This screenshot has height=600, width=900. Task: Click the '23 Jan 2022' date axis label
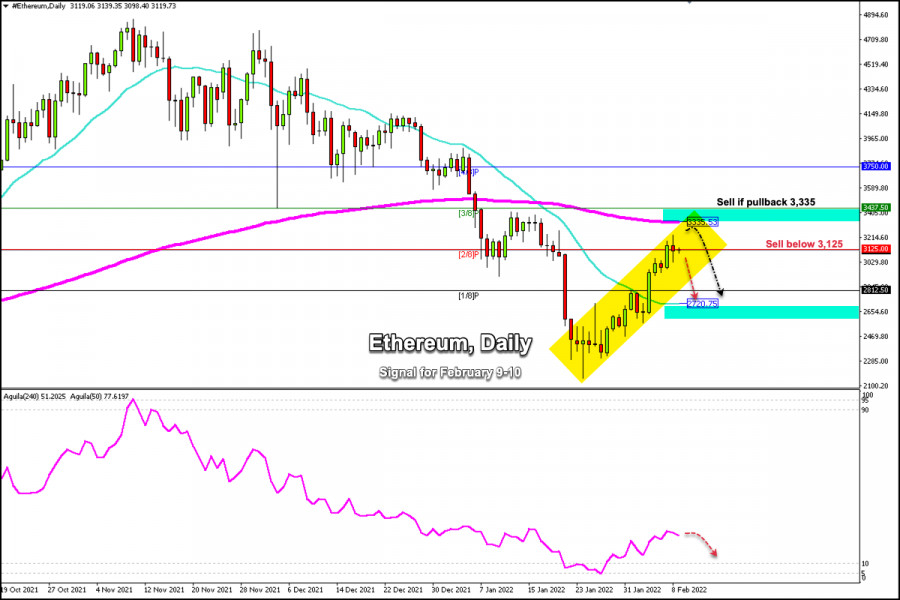coord(595,590)
